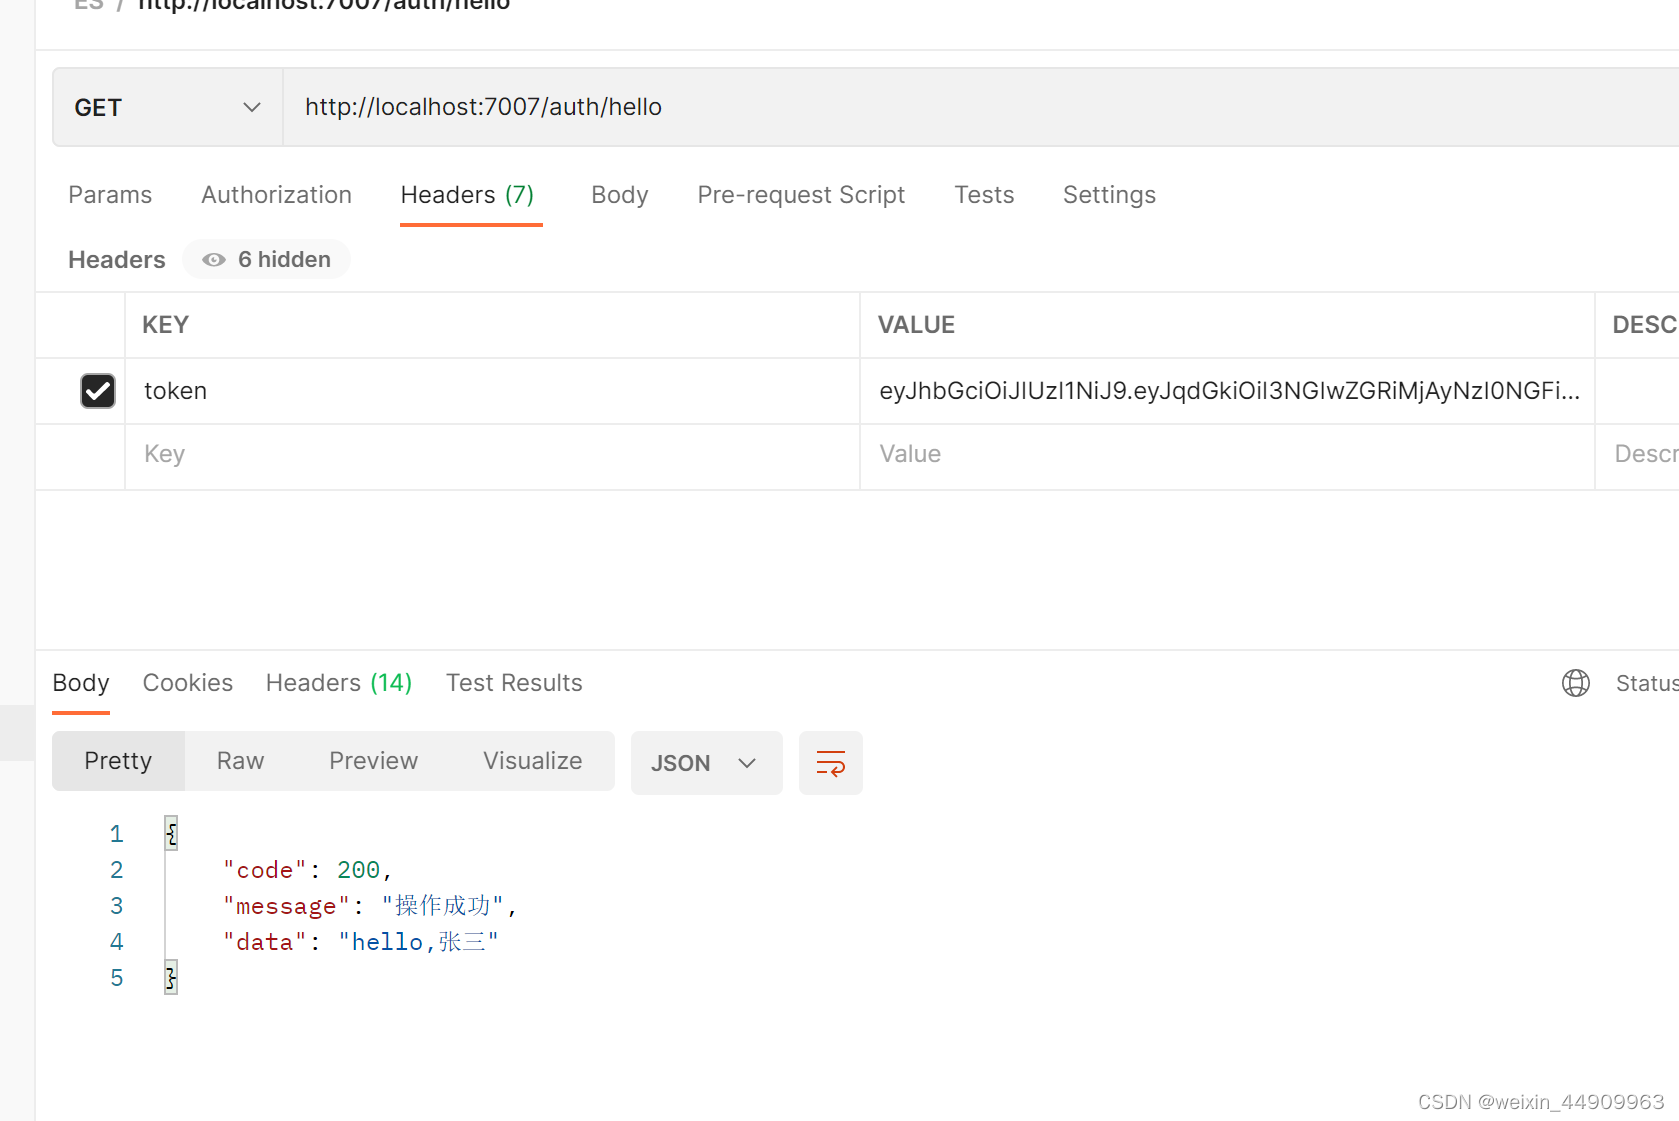This screenshot has height=1121, width=1679.
Task: Switch to Preview response view
Action: [x=374, y=761]
